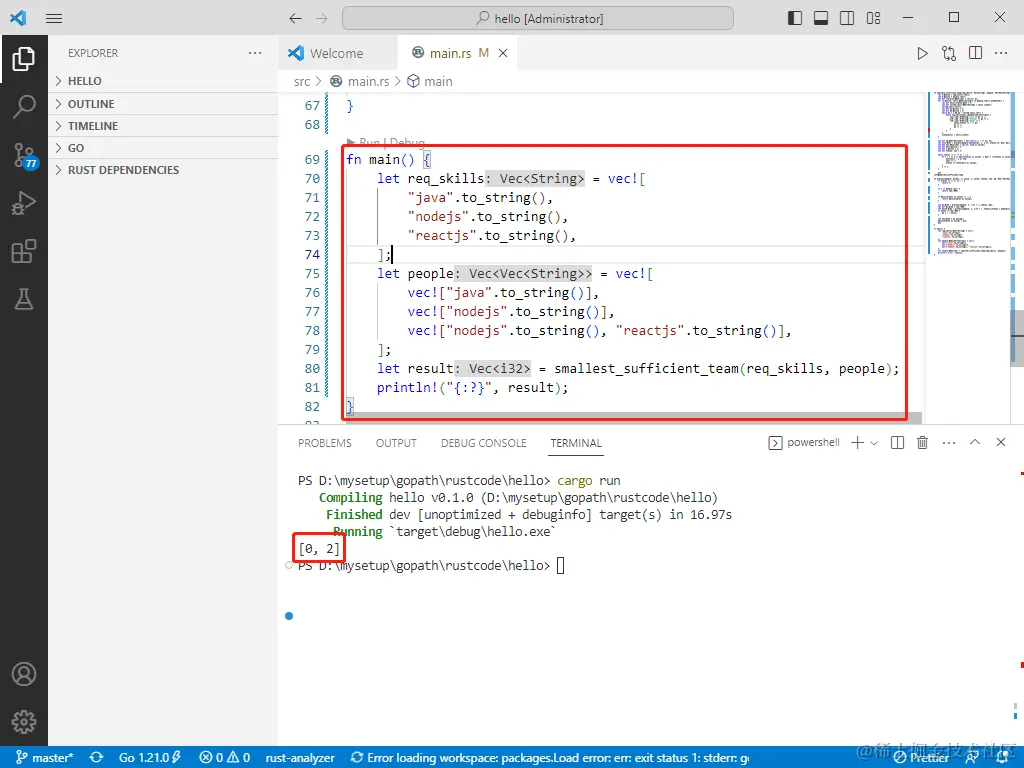Split the editor to the right

pos(976,53)
